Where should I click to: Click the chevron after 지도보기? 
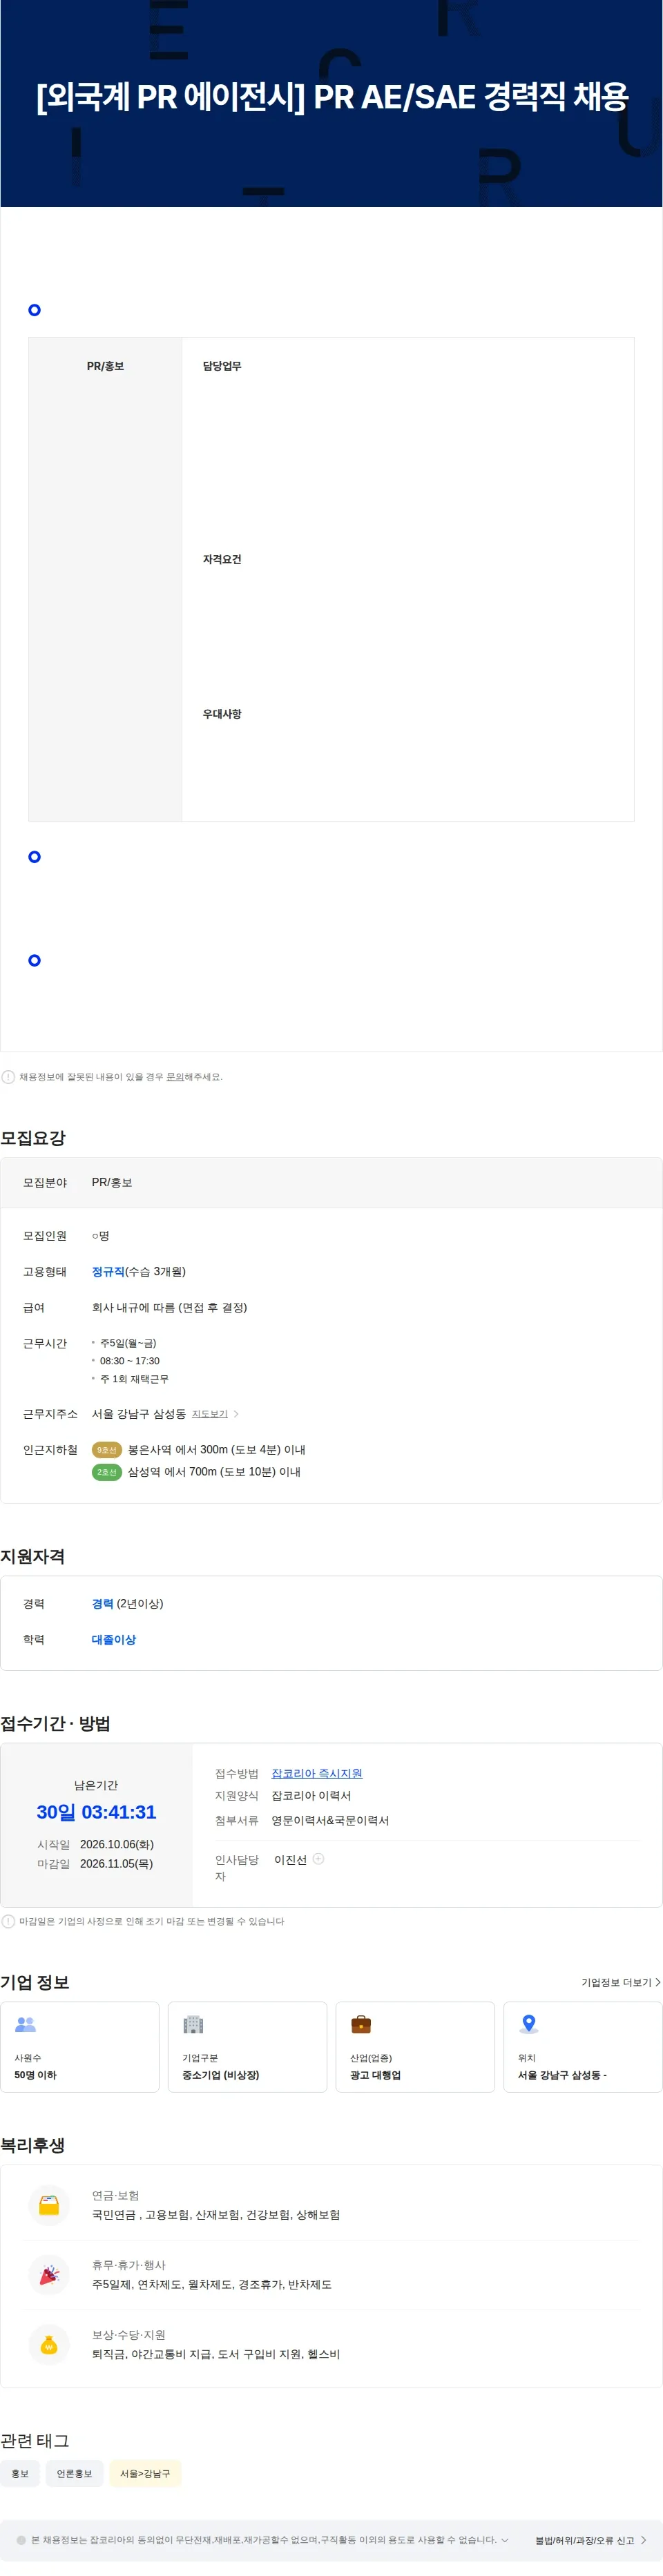pos(236,1414)
